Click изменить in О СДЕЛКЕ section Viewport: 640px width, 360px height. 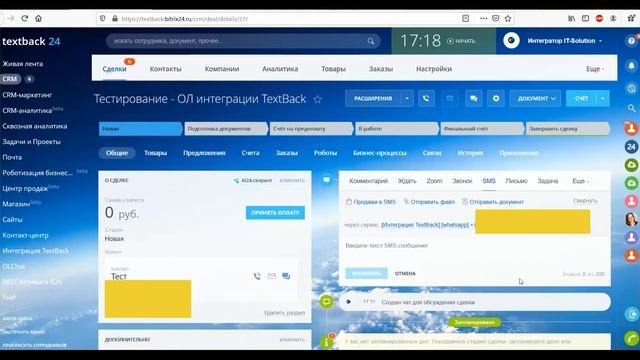pyautogui.click(x=292, y=180)
